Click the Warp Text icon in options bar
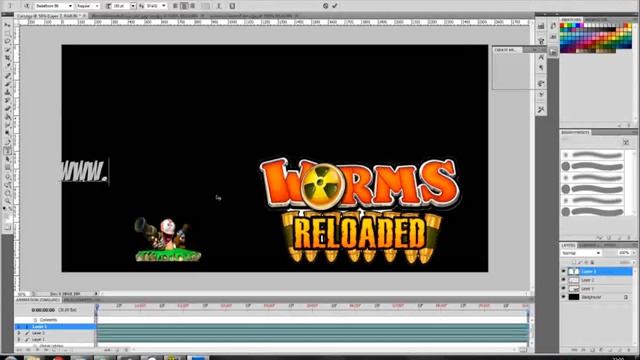640x360 pixels. pyautogui.click(x=219, y=6)
